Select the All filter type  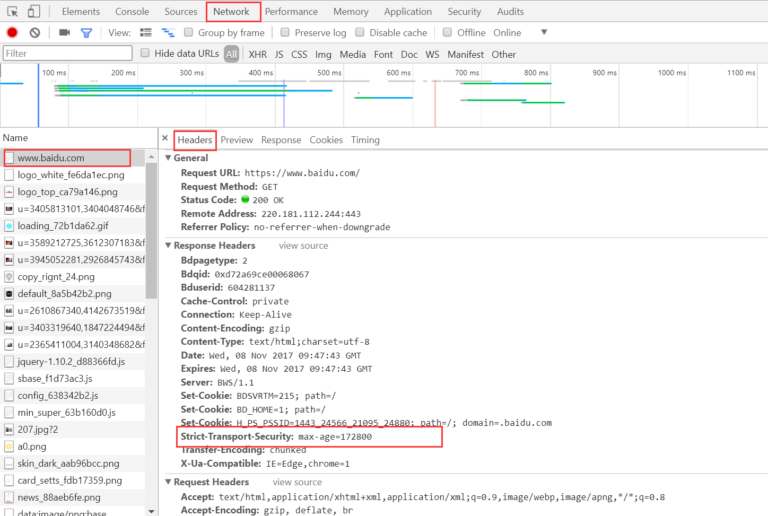(x=231, y=54)
